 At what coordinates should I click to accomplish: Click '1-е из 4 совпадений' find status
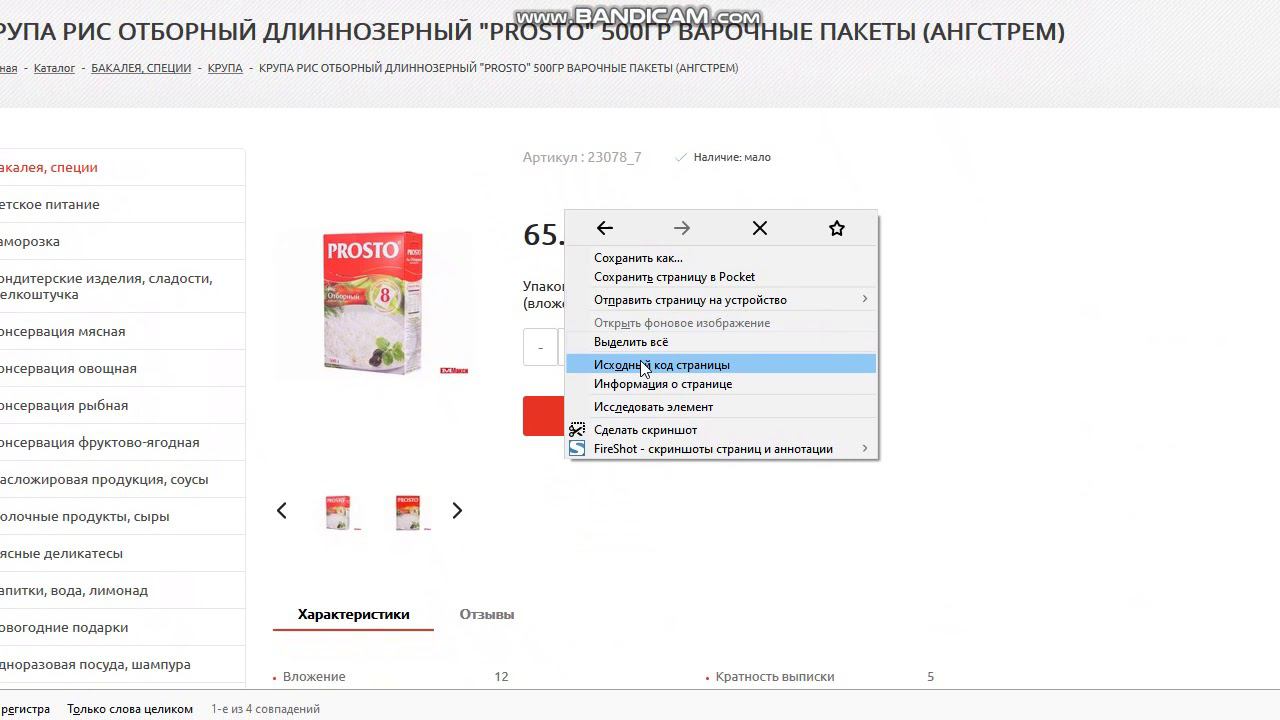pyautogui.click(x=265, y=709)
